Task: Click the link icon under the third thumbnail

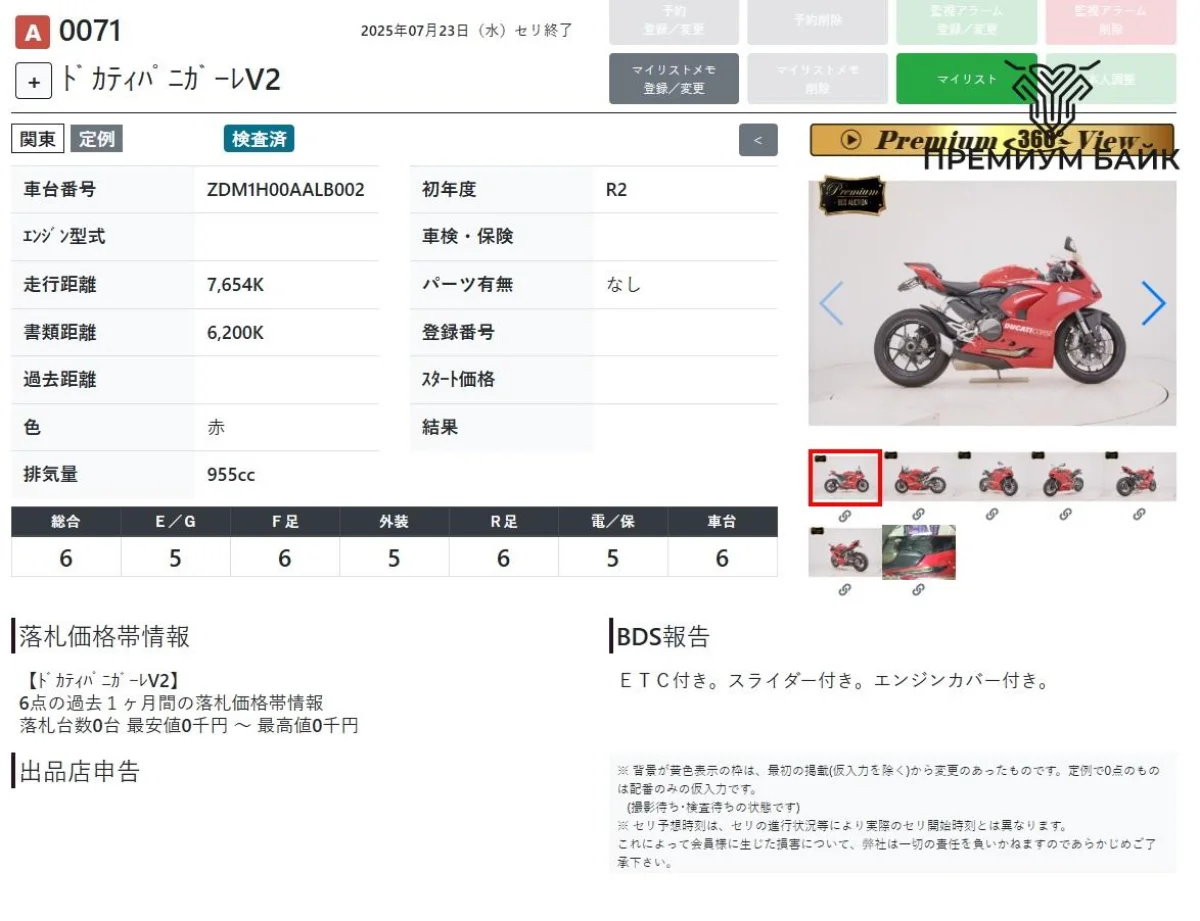Action: tap(992, 514)
